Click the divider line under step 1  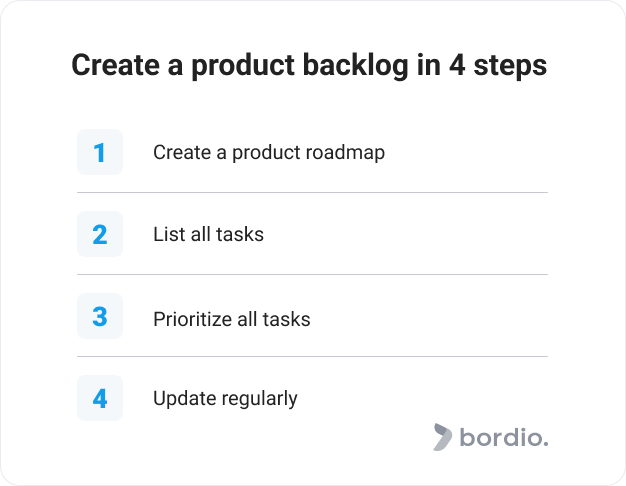tap(312, 192)
